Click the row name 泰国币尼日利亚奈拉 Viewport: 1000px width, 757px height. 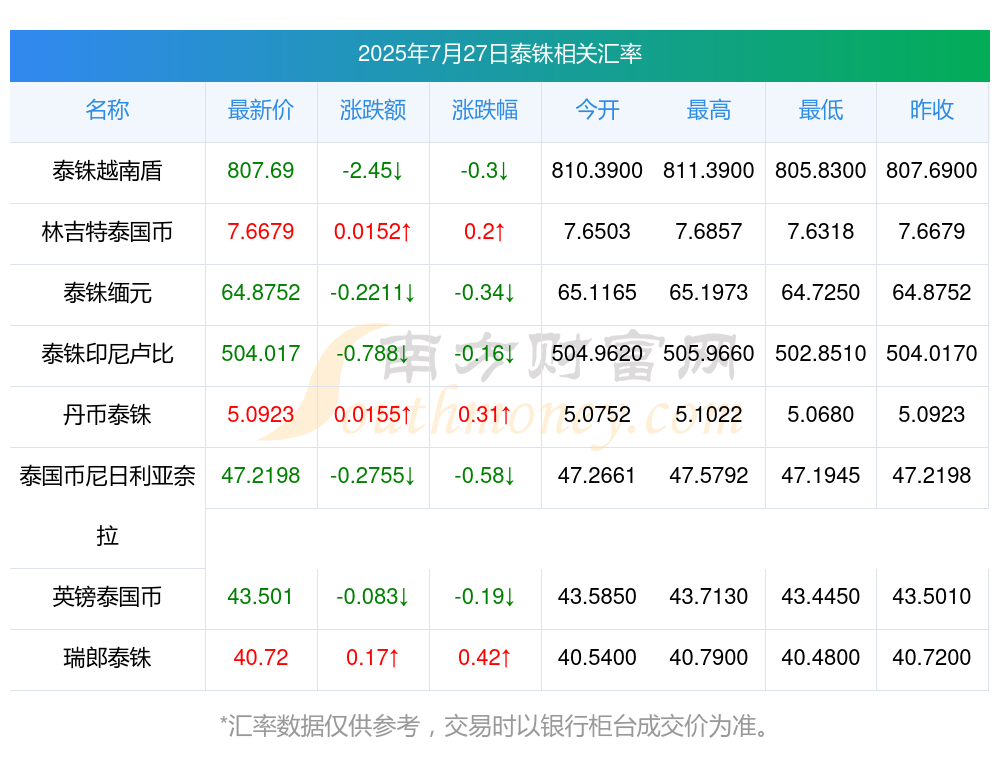107,506
